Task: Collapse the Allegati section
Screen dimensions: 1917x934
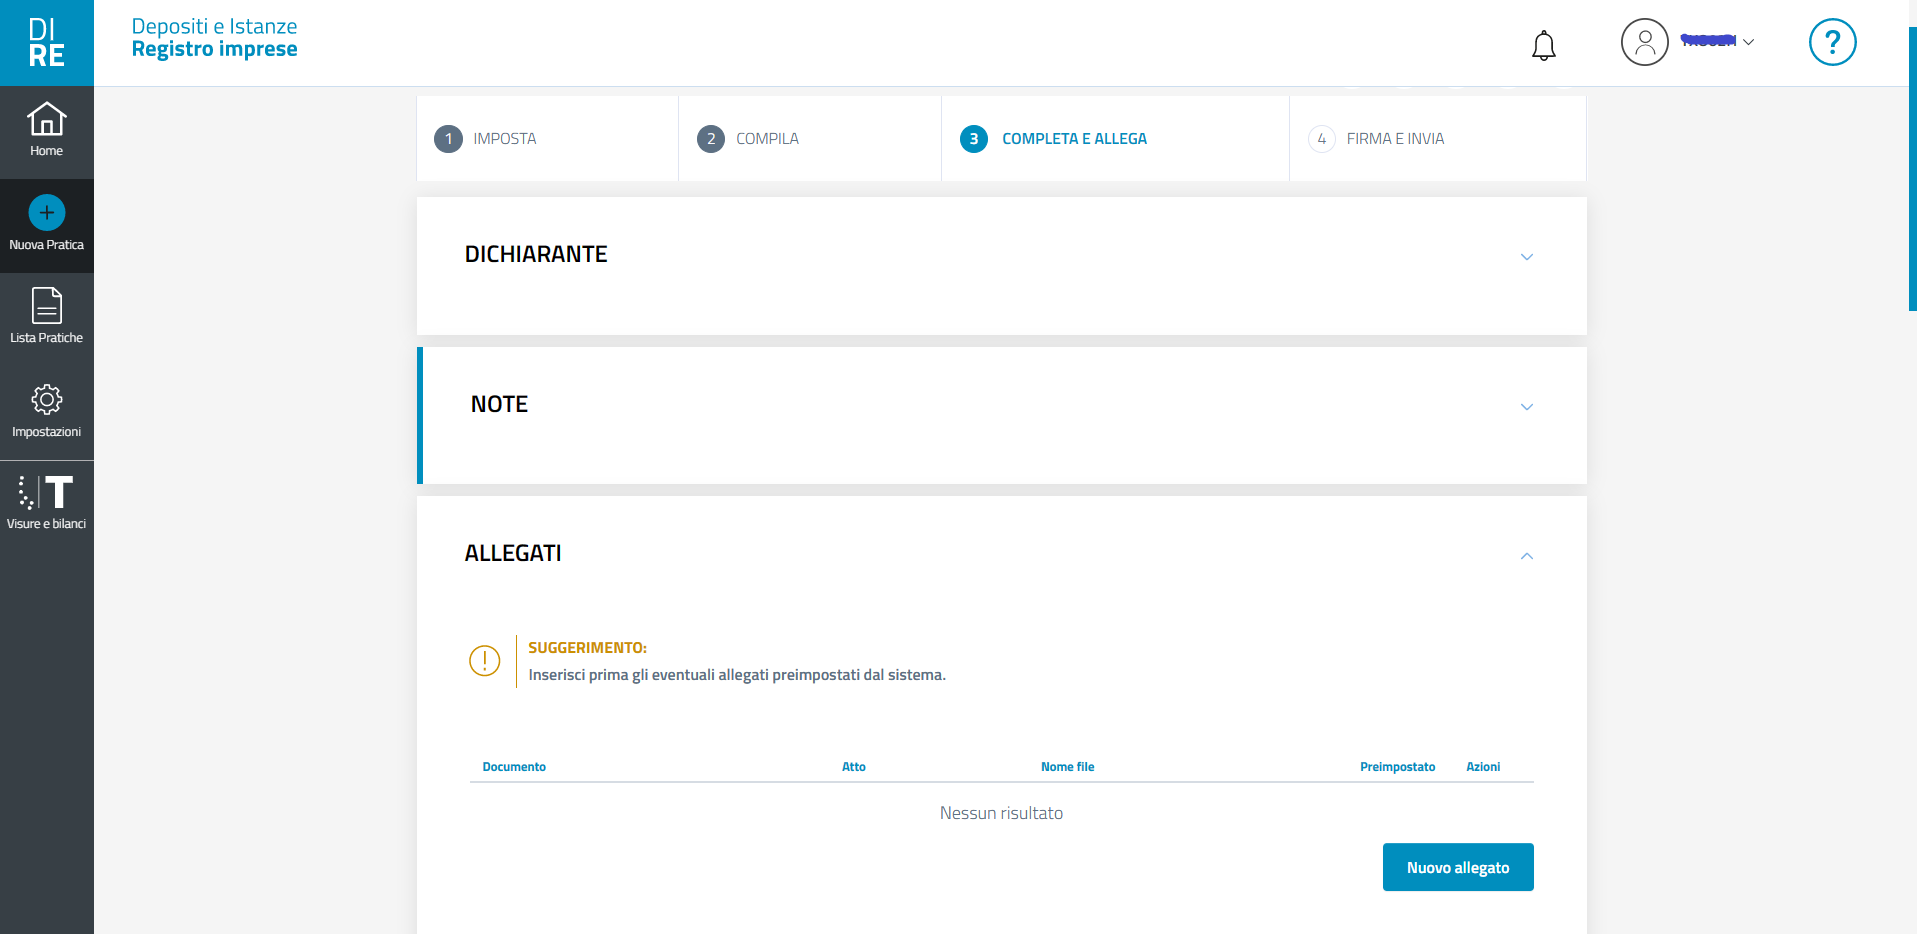Action: 1526,556
